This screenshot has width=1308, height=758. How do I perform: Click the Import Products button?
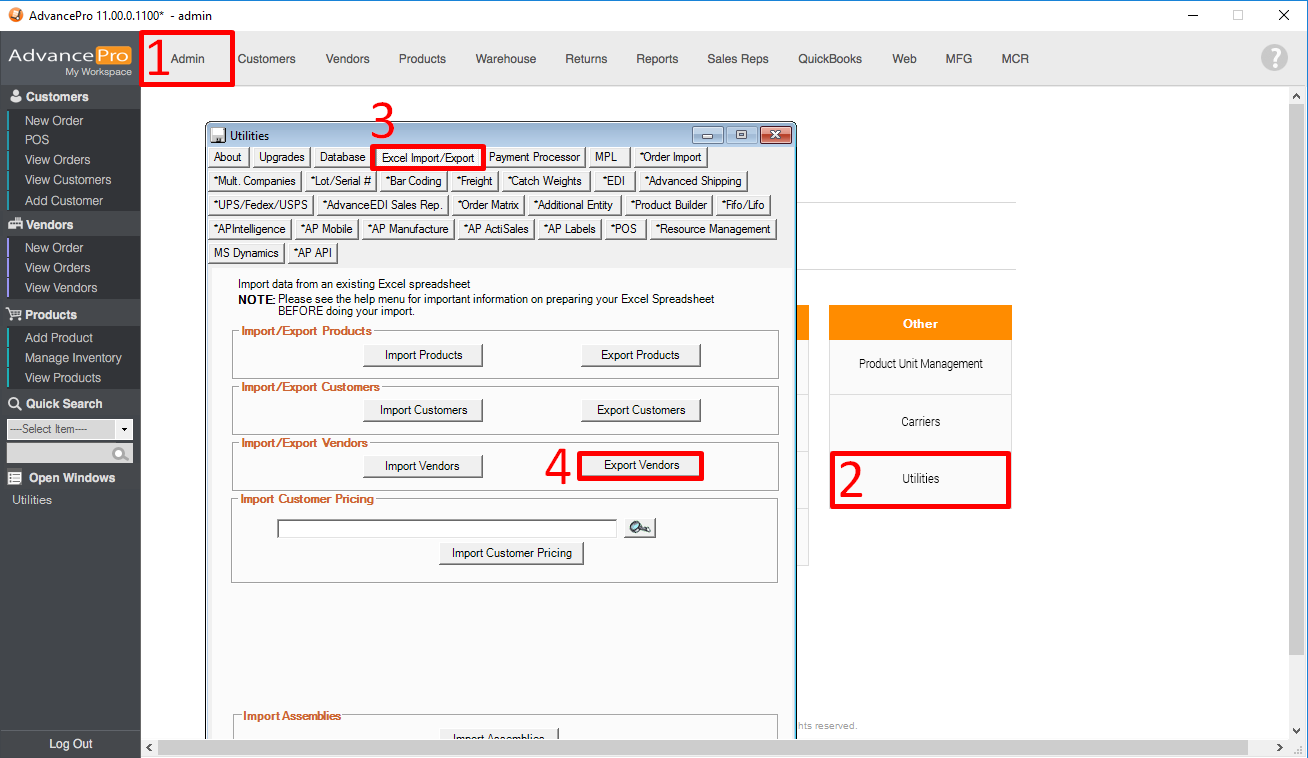click(x=424, y=355)
